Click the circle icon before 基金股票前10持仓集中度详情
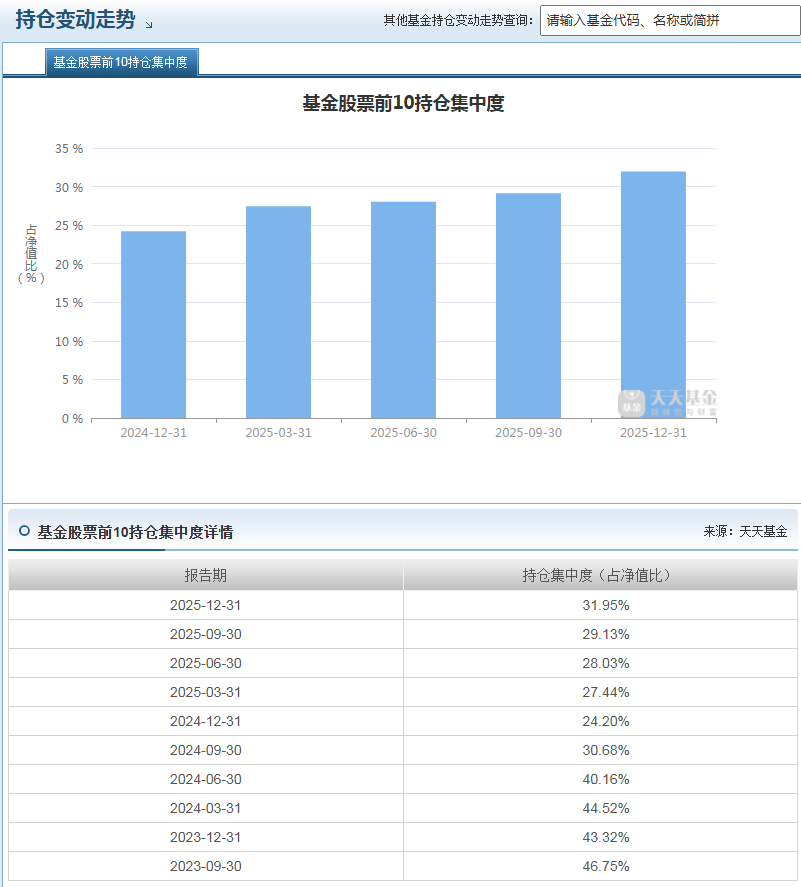Viewport: 801px width, 887px height. coord(24,531)
